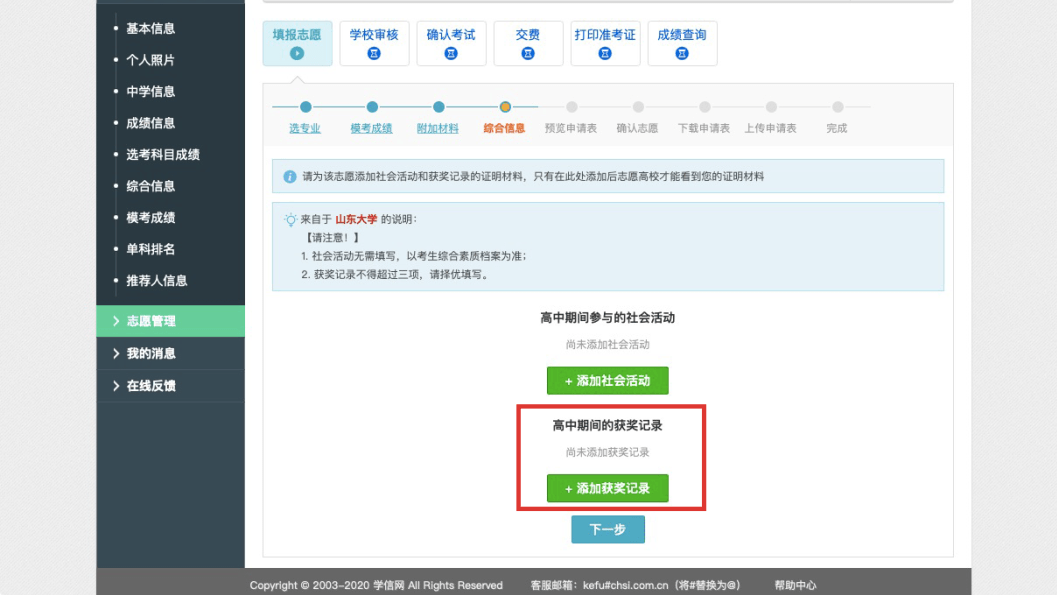This screenshot has width=1057, height=595.
Task: Select 推荐人信息 in the sidebar
Action: click(x=156, y=280)
